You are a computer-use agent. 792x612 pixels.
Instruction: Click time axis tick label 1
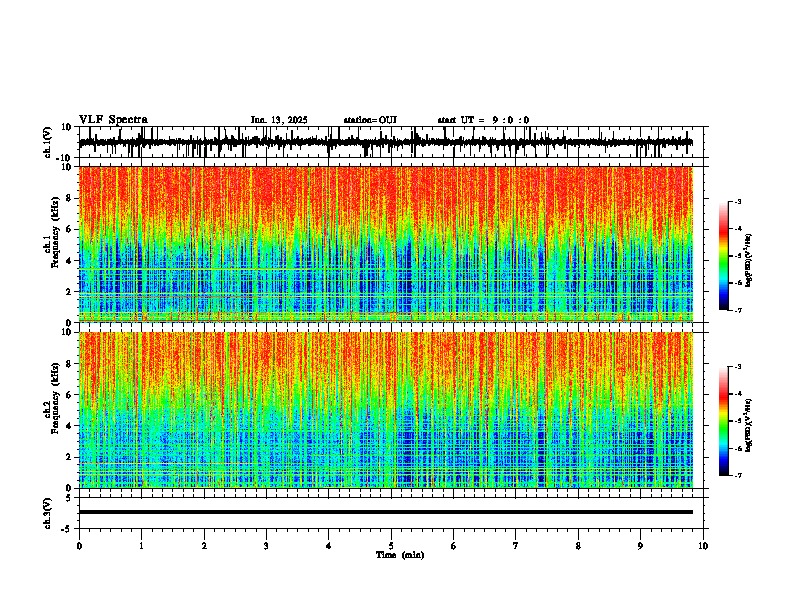141,546
